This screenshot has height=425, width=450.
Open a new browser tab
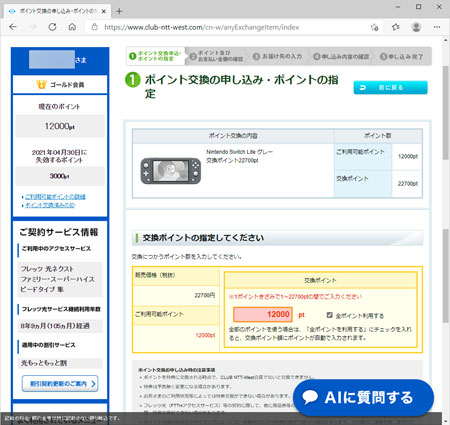tap(119, 11)
